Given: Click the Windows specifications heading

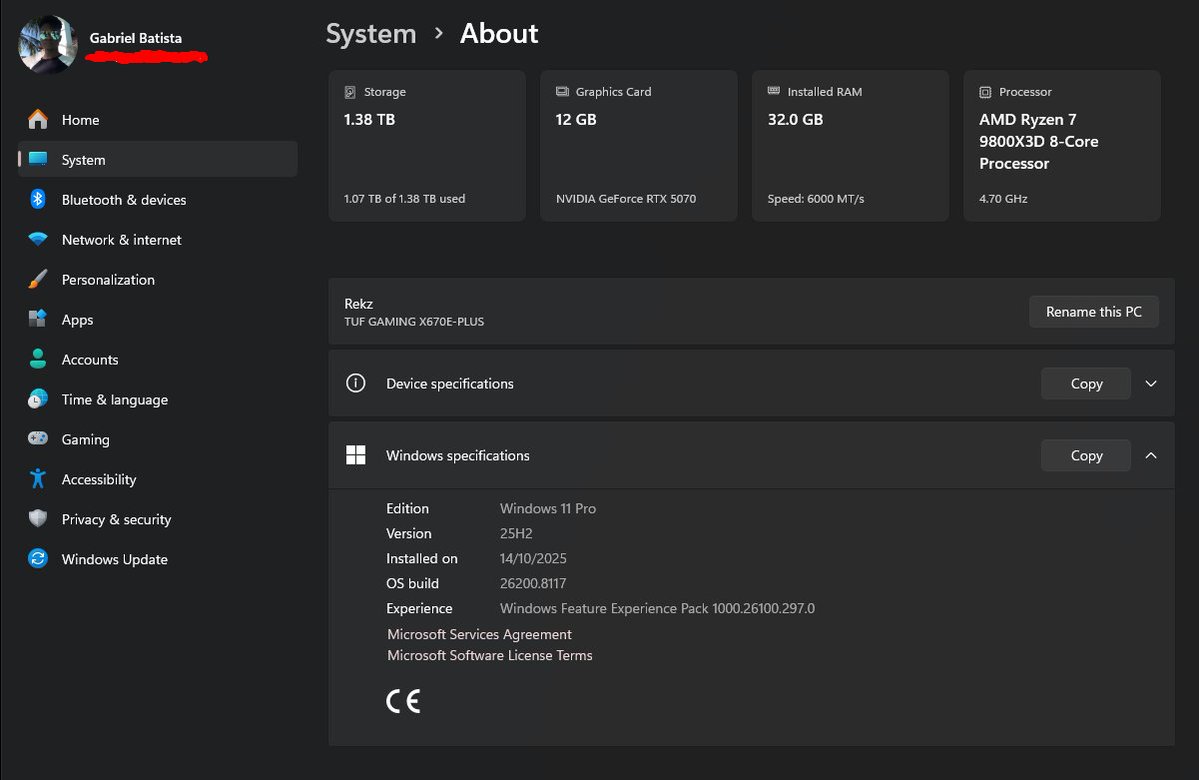Looking at the screenshot, I should click(x=457, y=455).
